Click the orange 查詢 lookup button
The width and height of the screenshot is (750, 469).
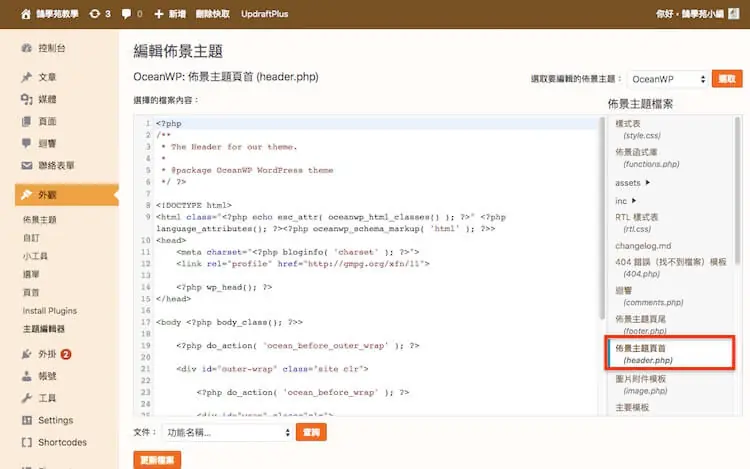click(311, 432)
